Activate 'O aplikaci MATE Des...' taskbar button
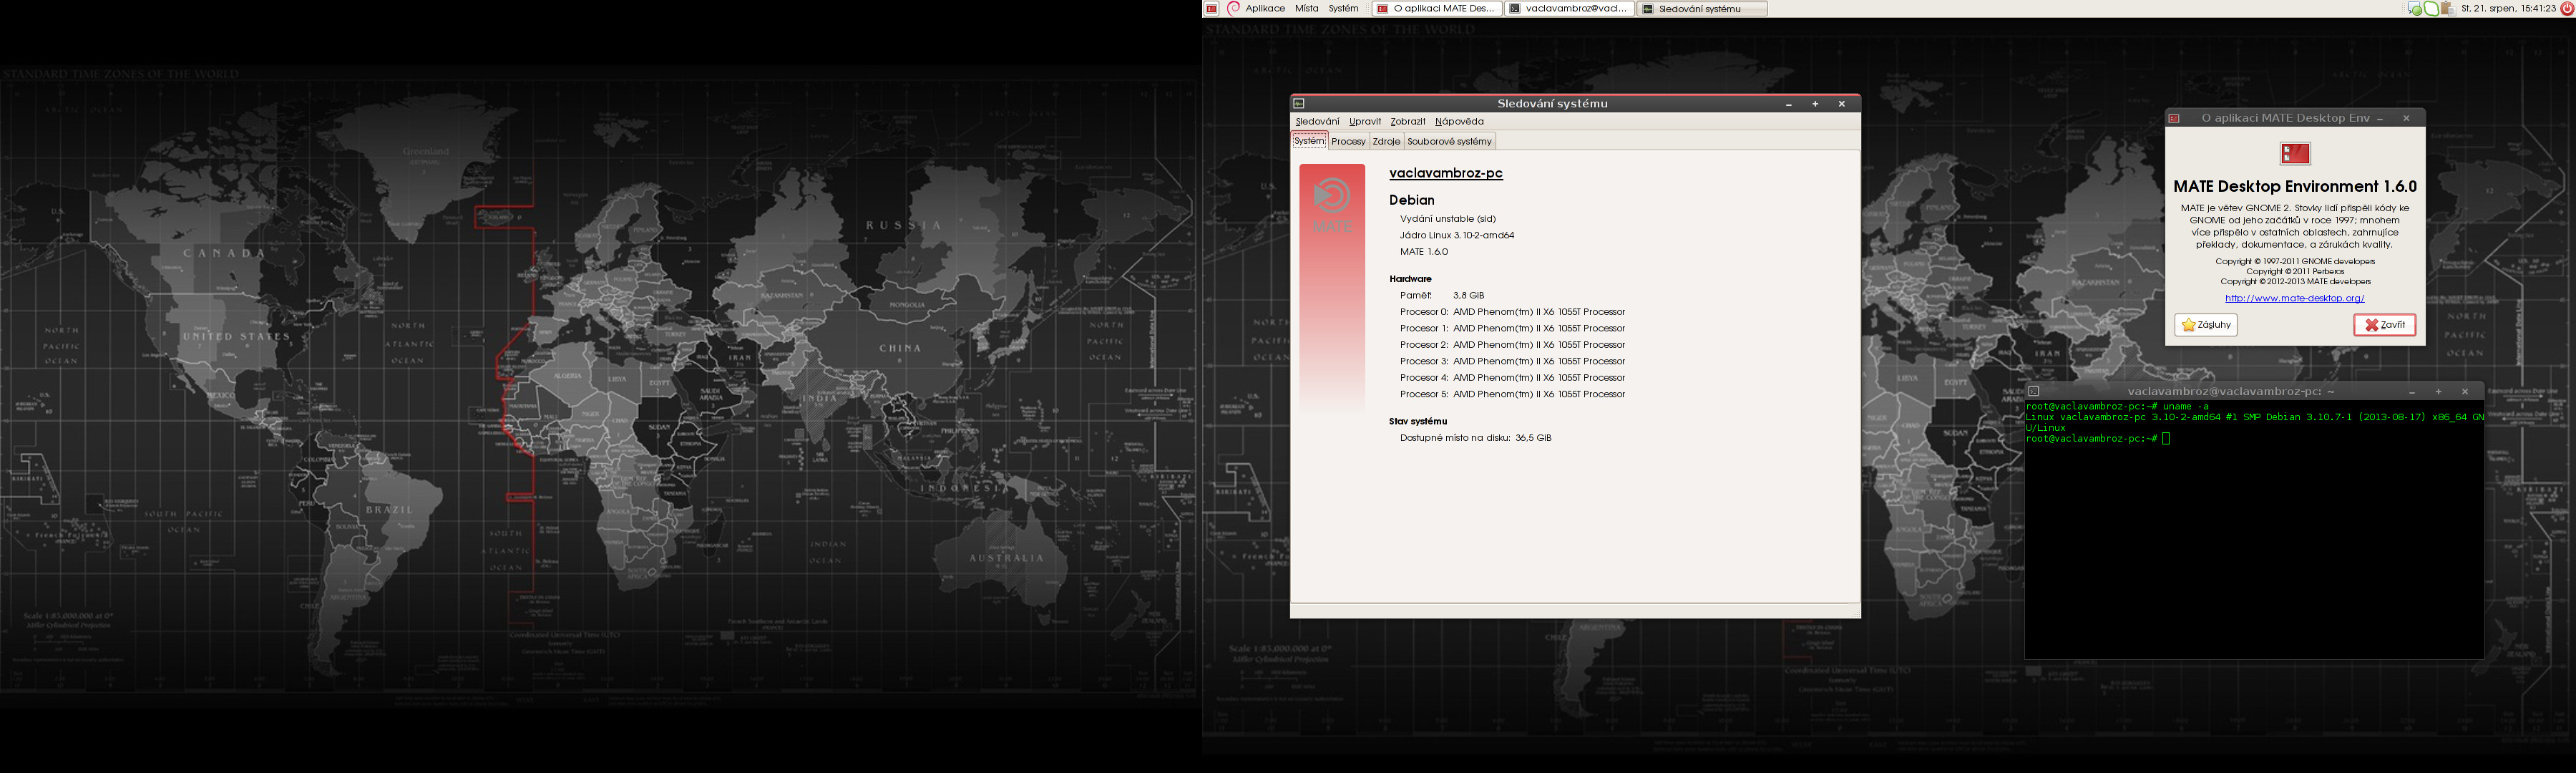The height and width of the screenshot is (773, 2576). (1436, 8)
